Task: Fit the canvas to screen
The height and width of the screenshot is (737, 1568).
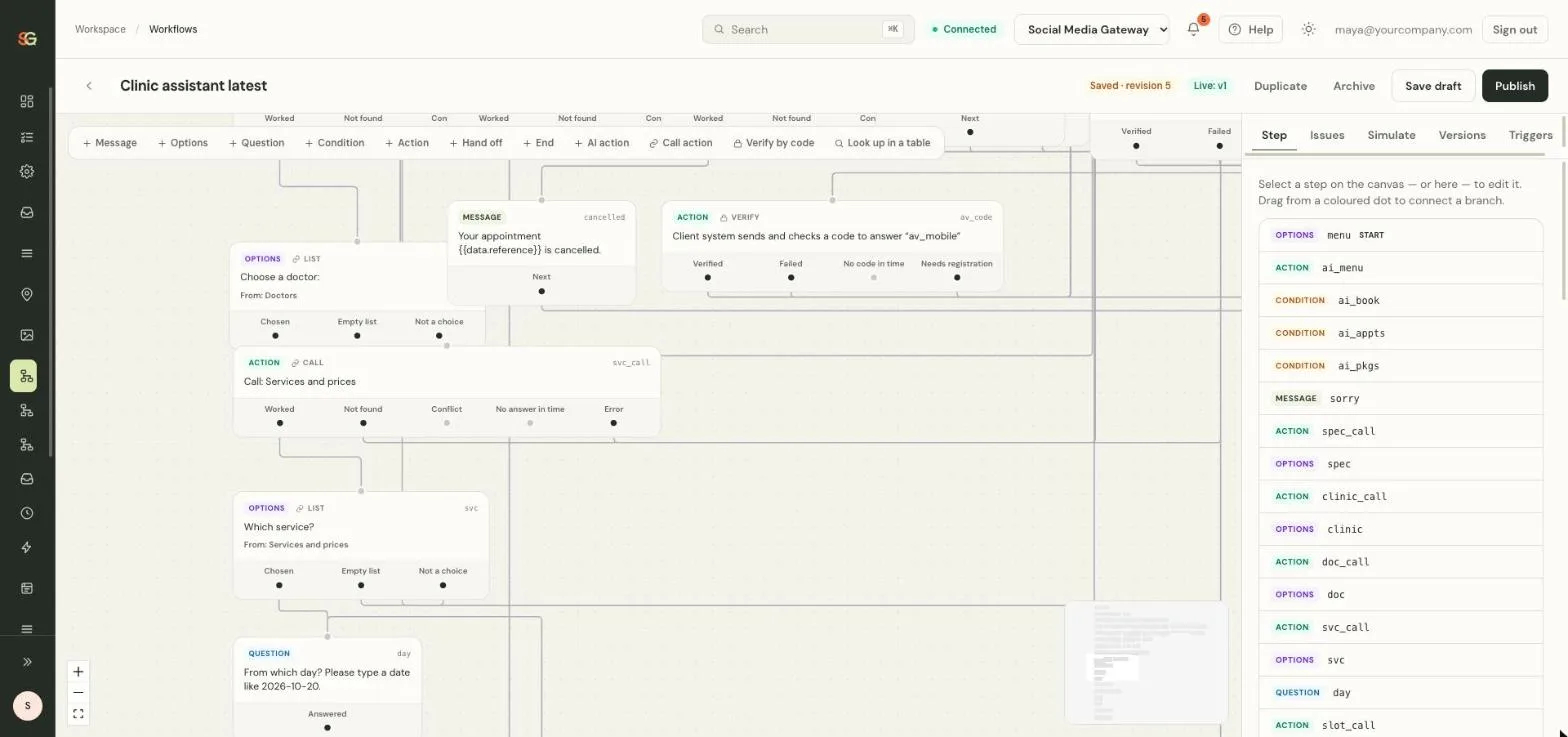Action: pos(78,714)
